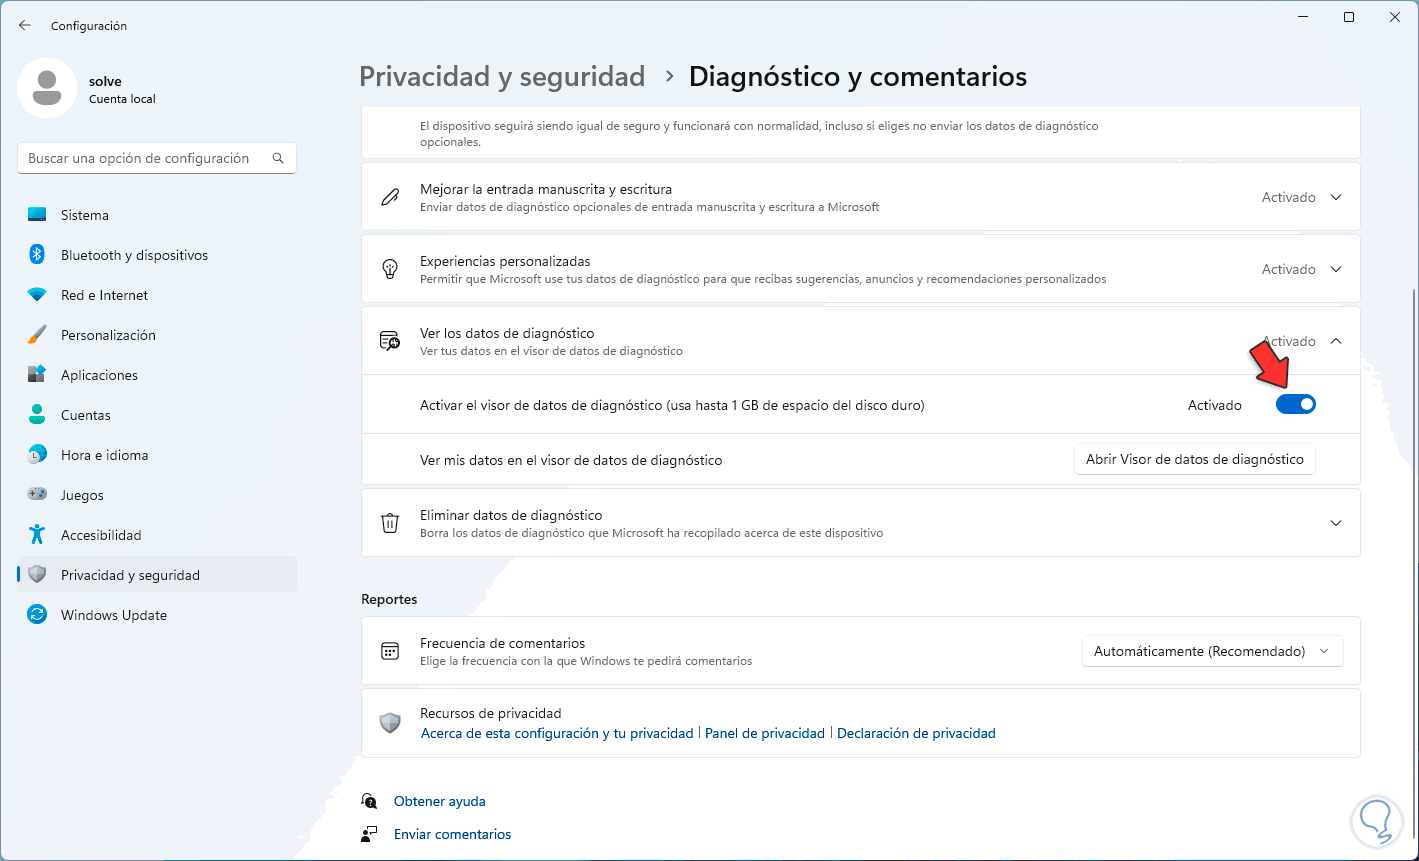Expand Mejorar la entrada manuscrita section

(1336, 197)
